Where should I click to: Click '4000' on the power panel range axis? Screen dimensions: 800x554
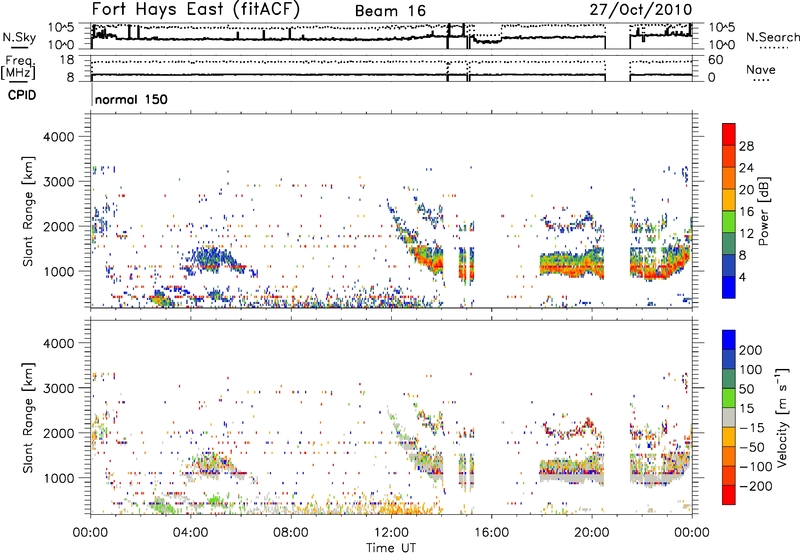coord(58,137)
